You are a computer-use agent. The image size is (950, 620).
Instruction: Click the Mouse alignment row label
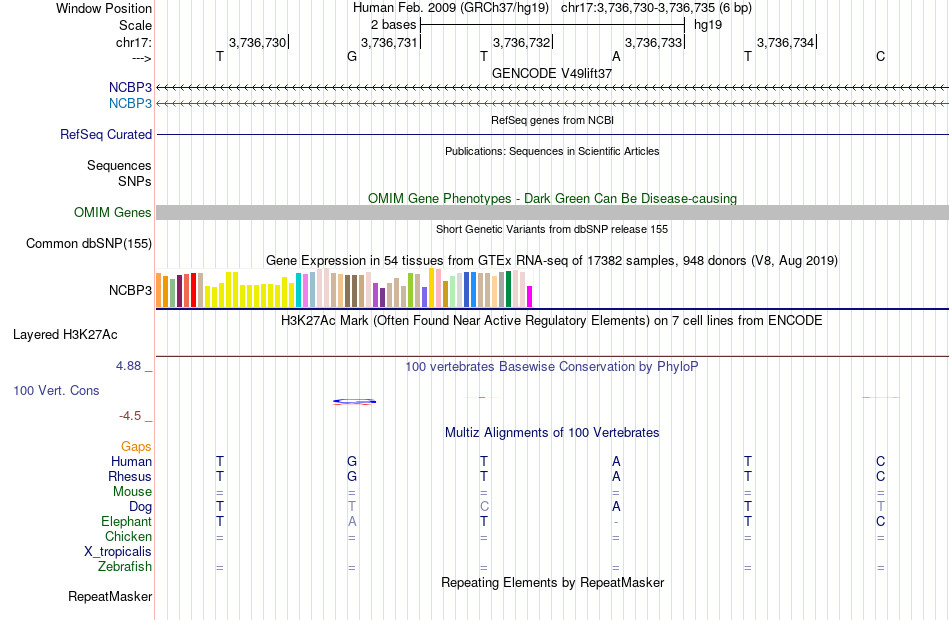tap(132, 492)
